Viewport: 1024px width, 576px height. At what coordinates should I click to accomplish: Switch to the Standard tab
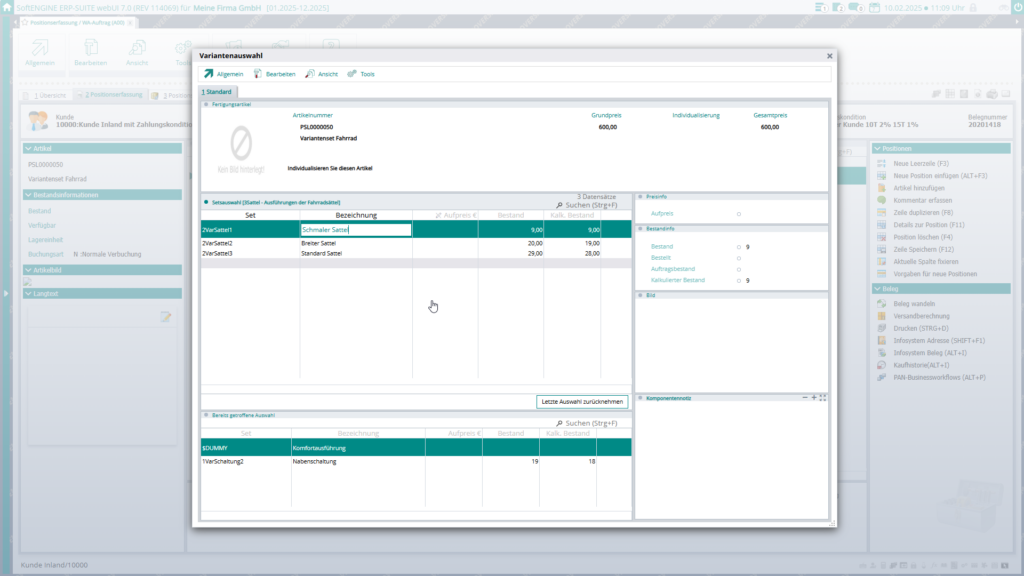point(219,89)
